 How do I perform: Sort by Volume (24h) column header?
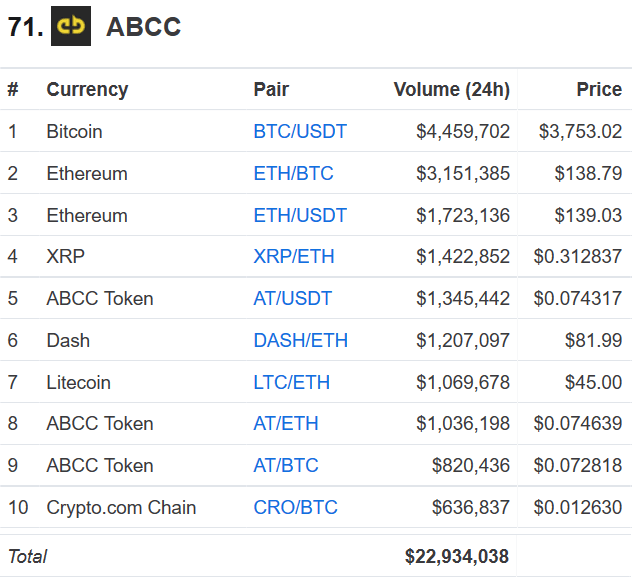pos(451,89)
